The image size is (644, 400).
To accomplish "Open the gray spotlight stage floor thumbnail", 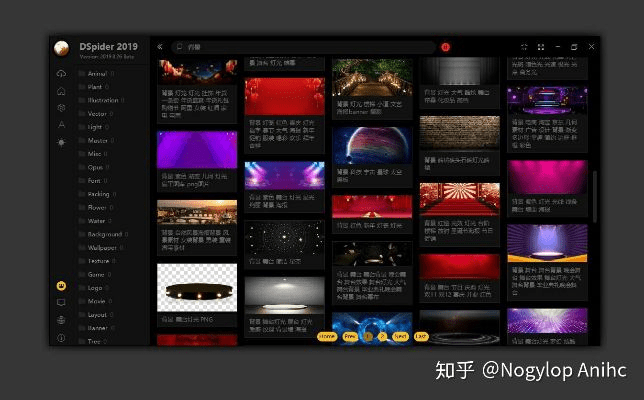I will tap(285, 295).
